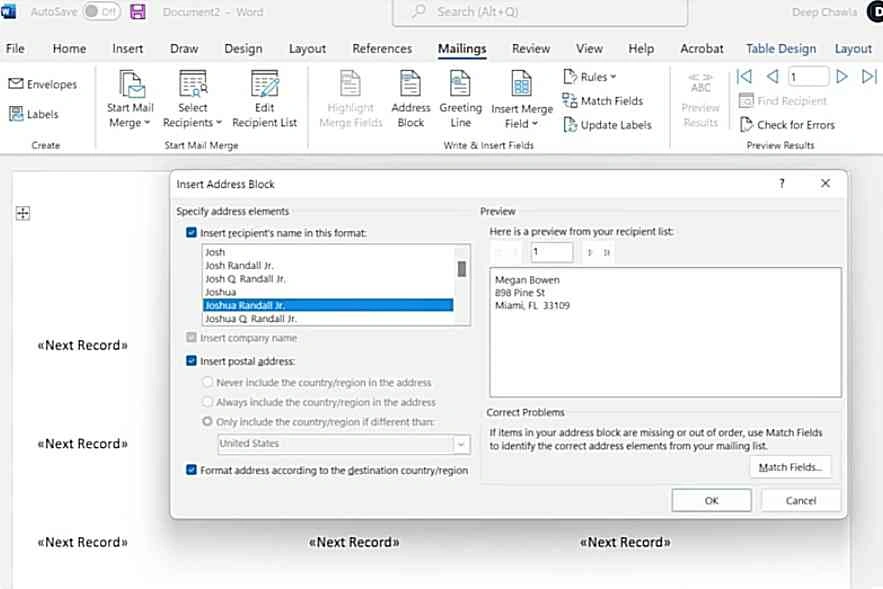883x589 pixels.
Task: Select name format 'Joshua Randall Jr.'
Action: 328,305
